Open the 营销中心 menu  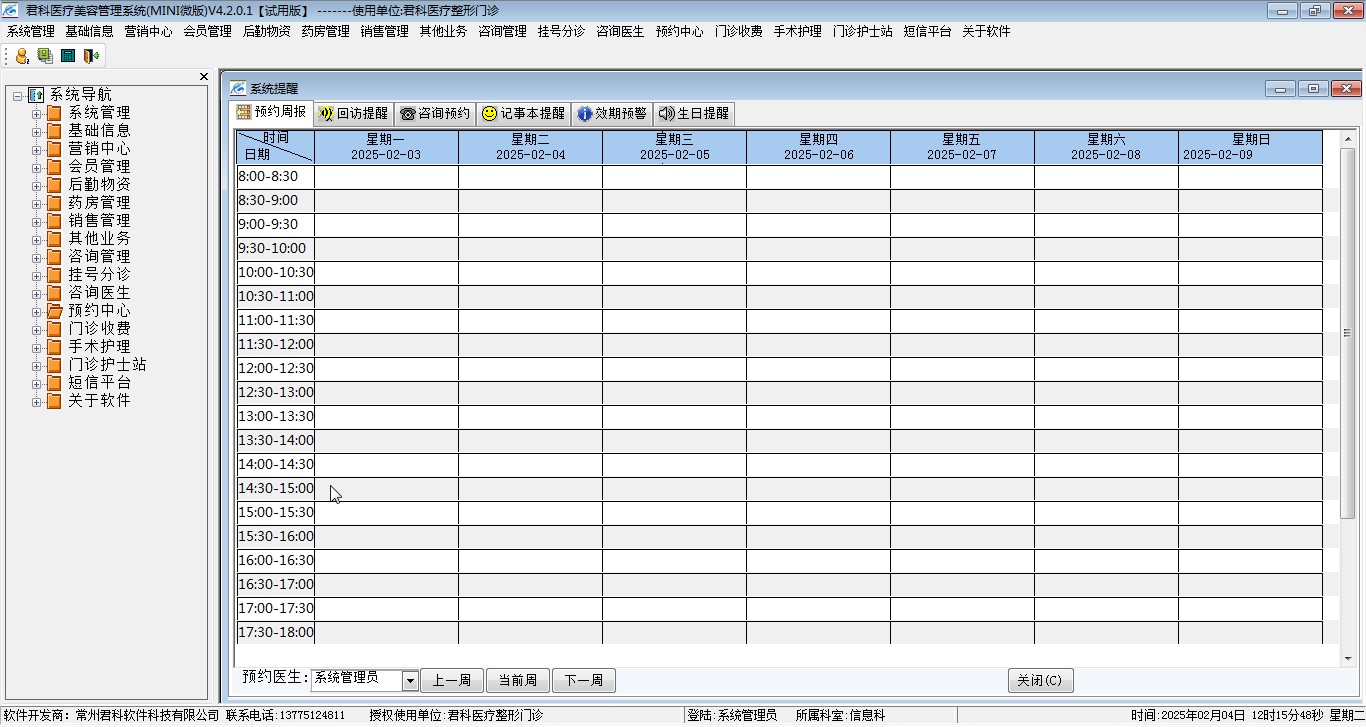(148, 31)
